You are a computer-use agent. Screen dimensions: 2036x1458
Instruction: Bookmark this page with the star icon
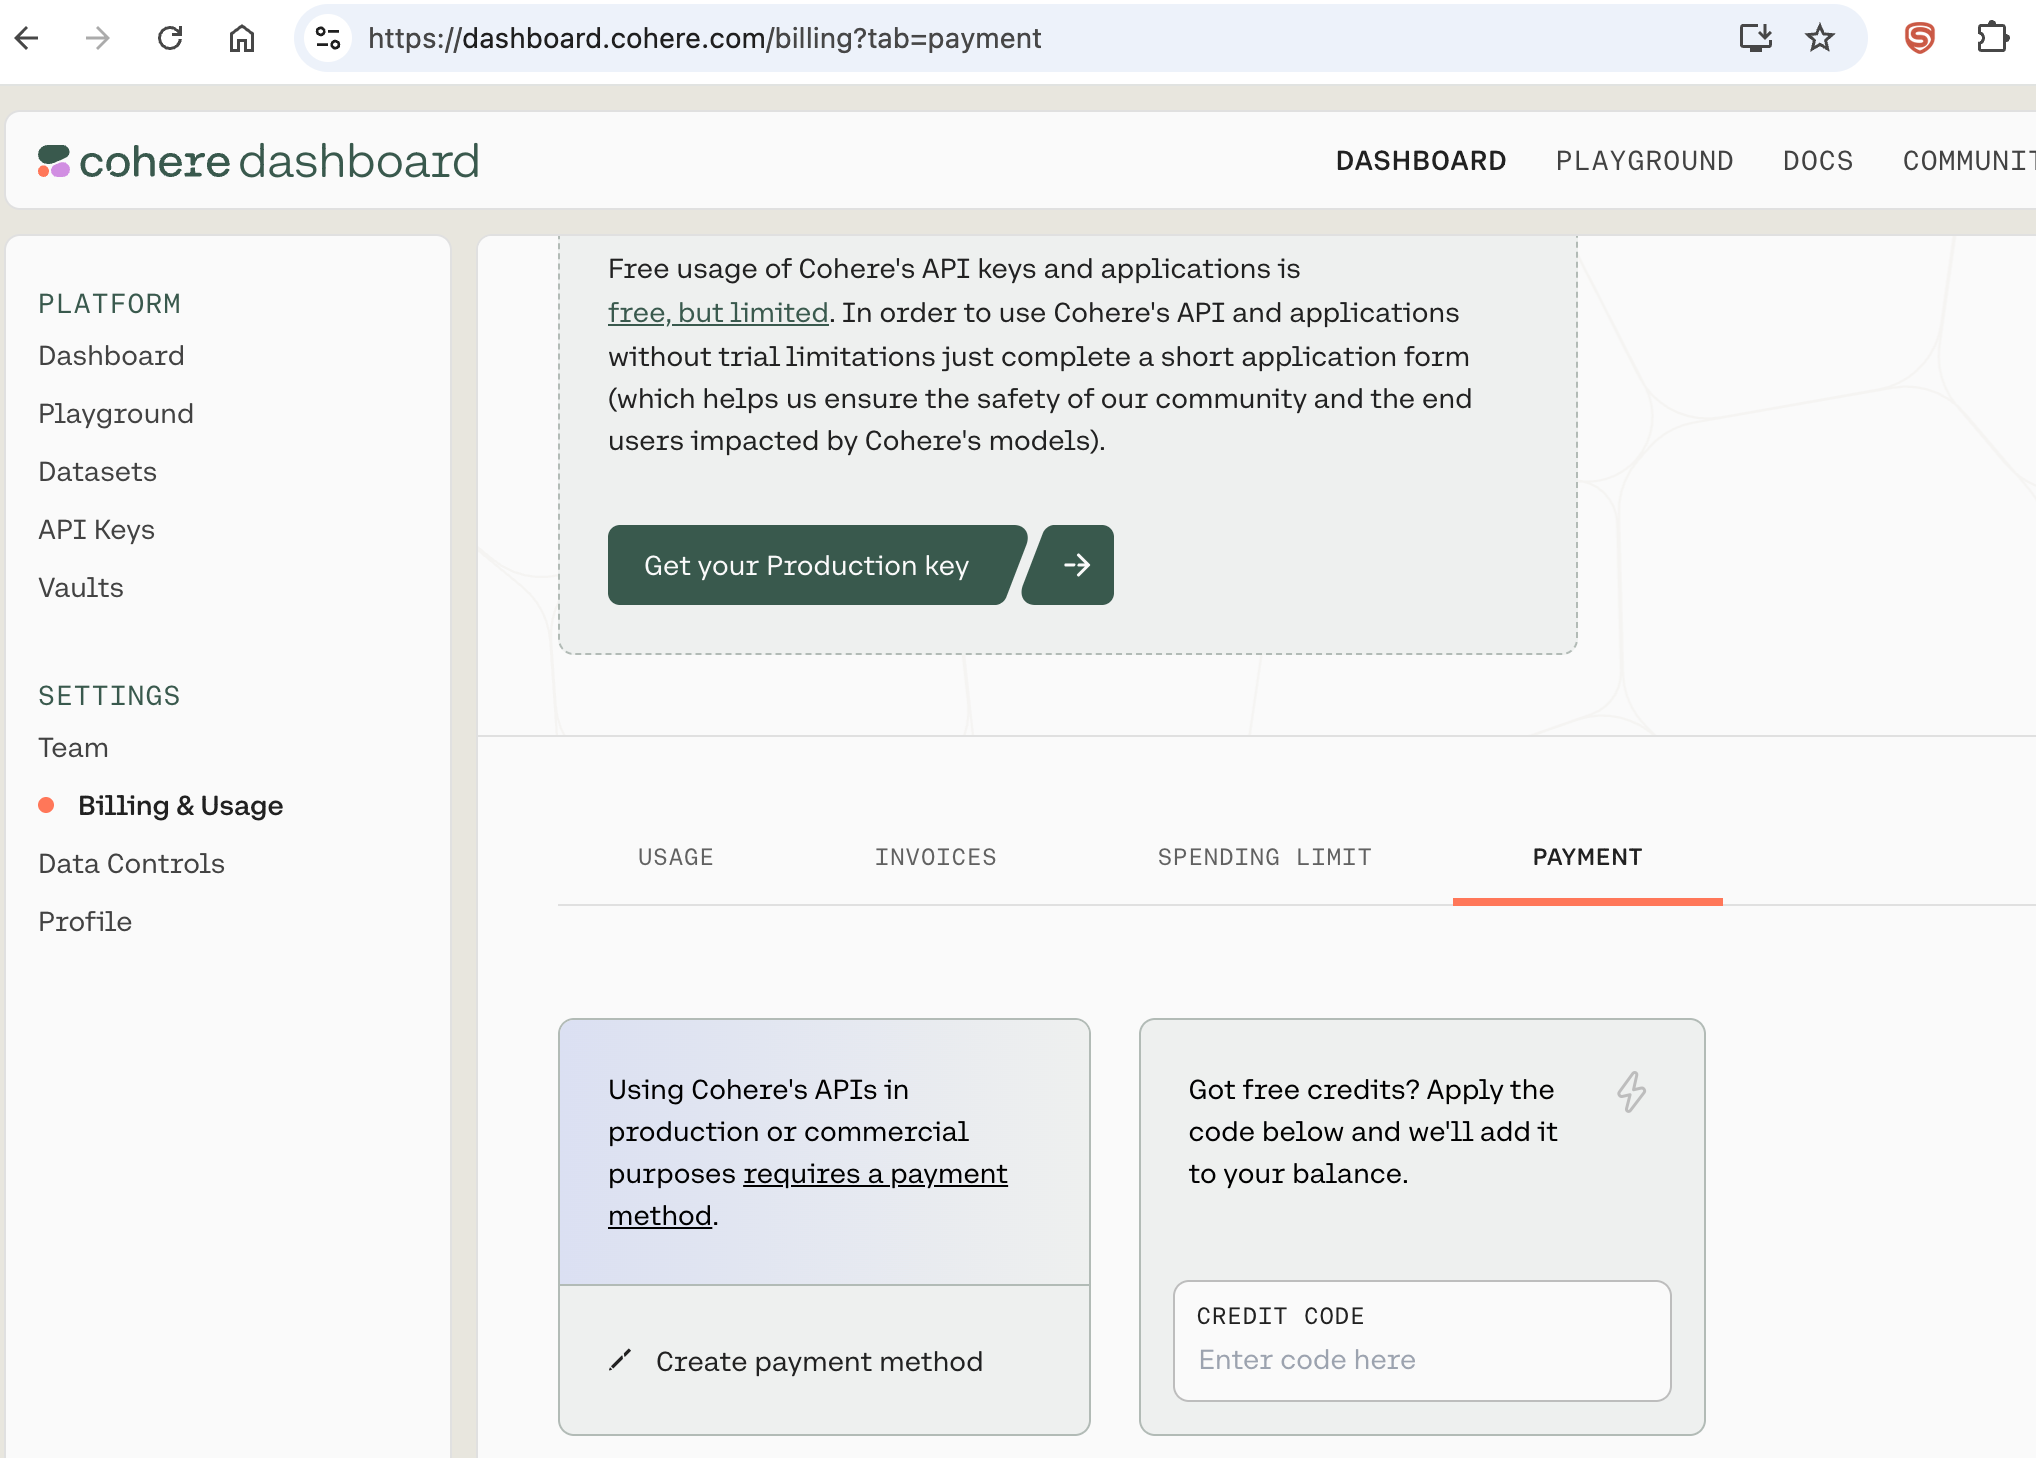click(x=1820, y=38)
